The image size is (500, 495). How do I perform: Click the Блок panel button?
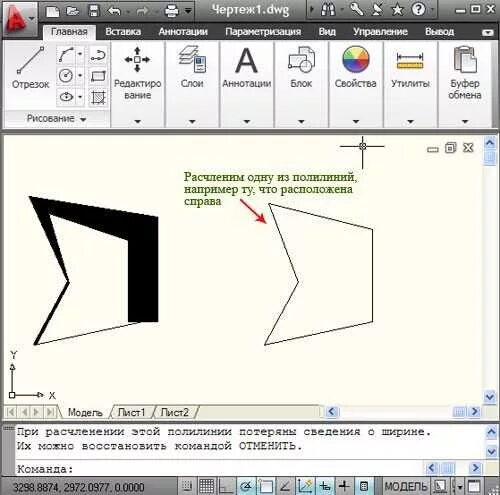coord(301,68)
